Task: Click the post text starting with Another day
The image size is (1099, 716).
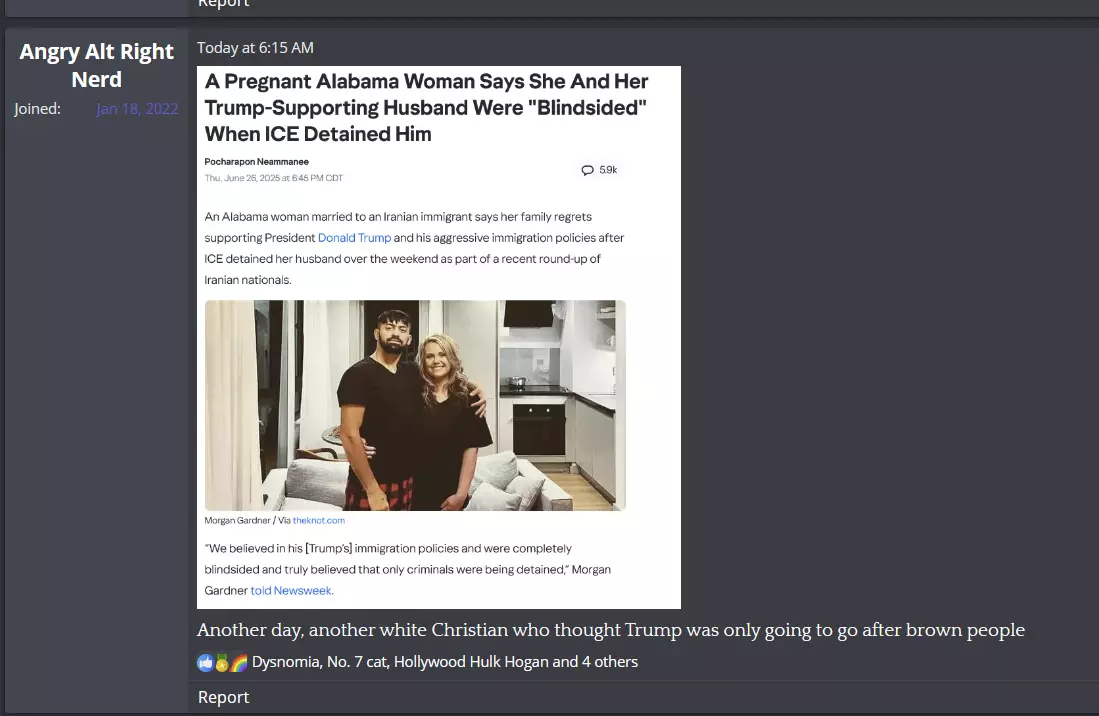Action: [x=610, y=630]
